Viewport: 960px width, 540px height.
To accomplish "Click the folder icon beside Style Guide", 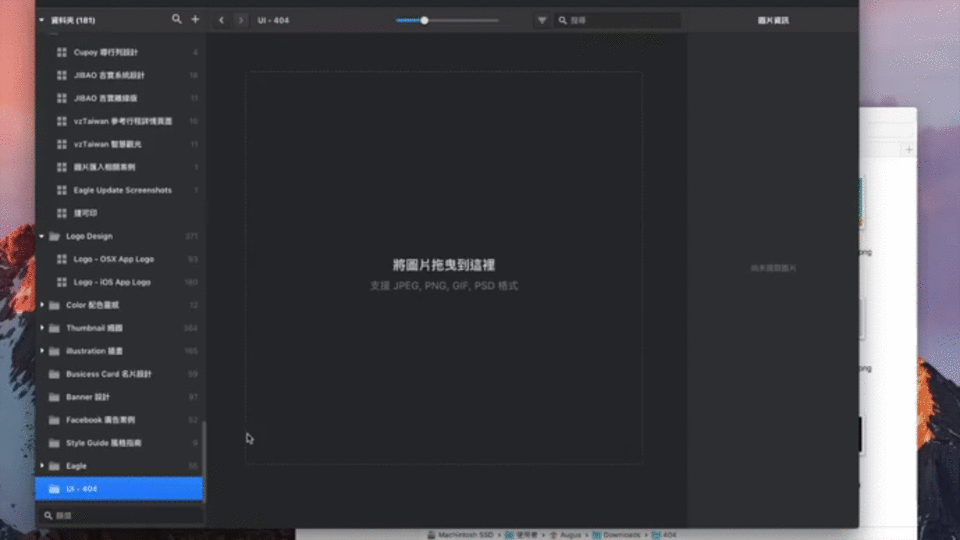I will (x=54, y=443).
